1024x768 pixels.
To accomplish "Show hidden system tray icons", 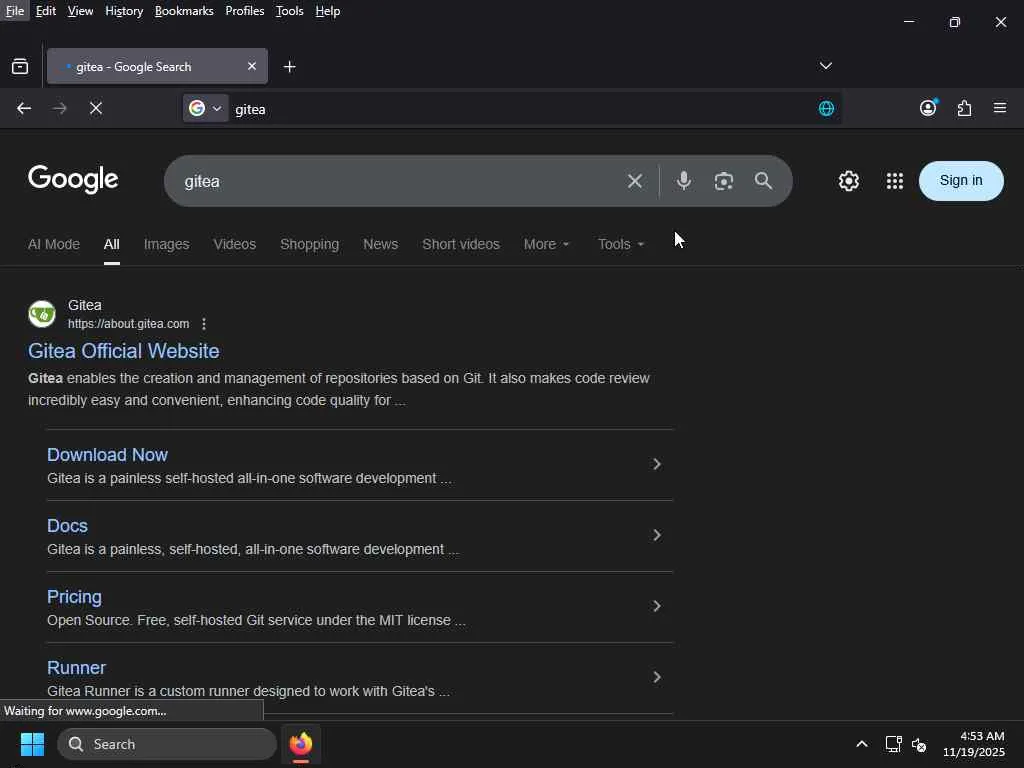I will (862, 744).
